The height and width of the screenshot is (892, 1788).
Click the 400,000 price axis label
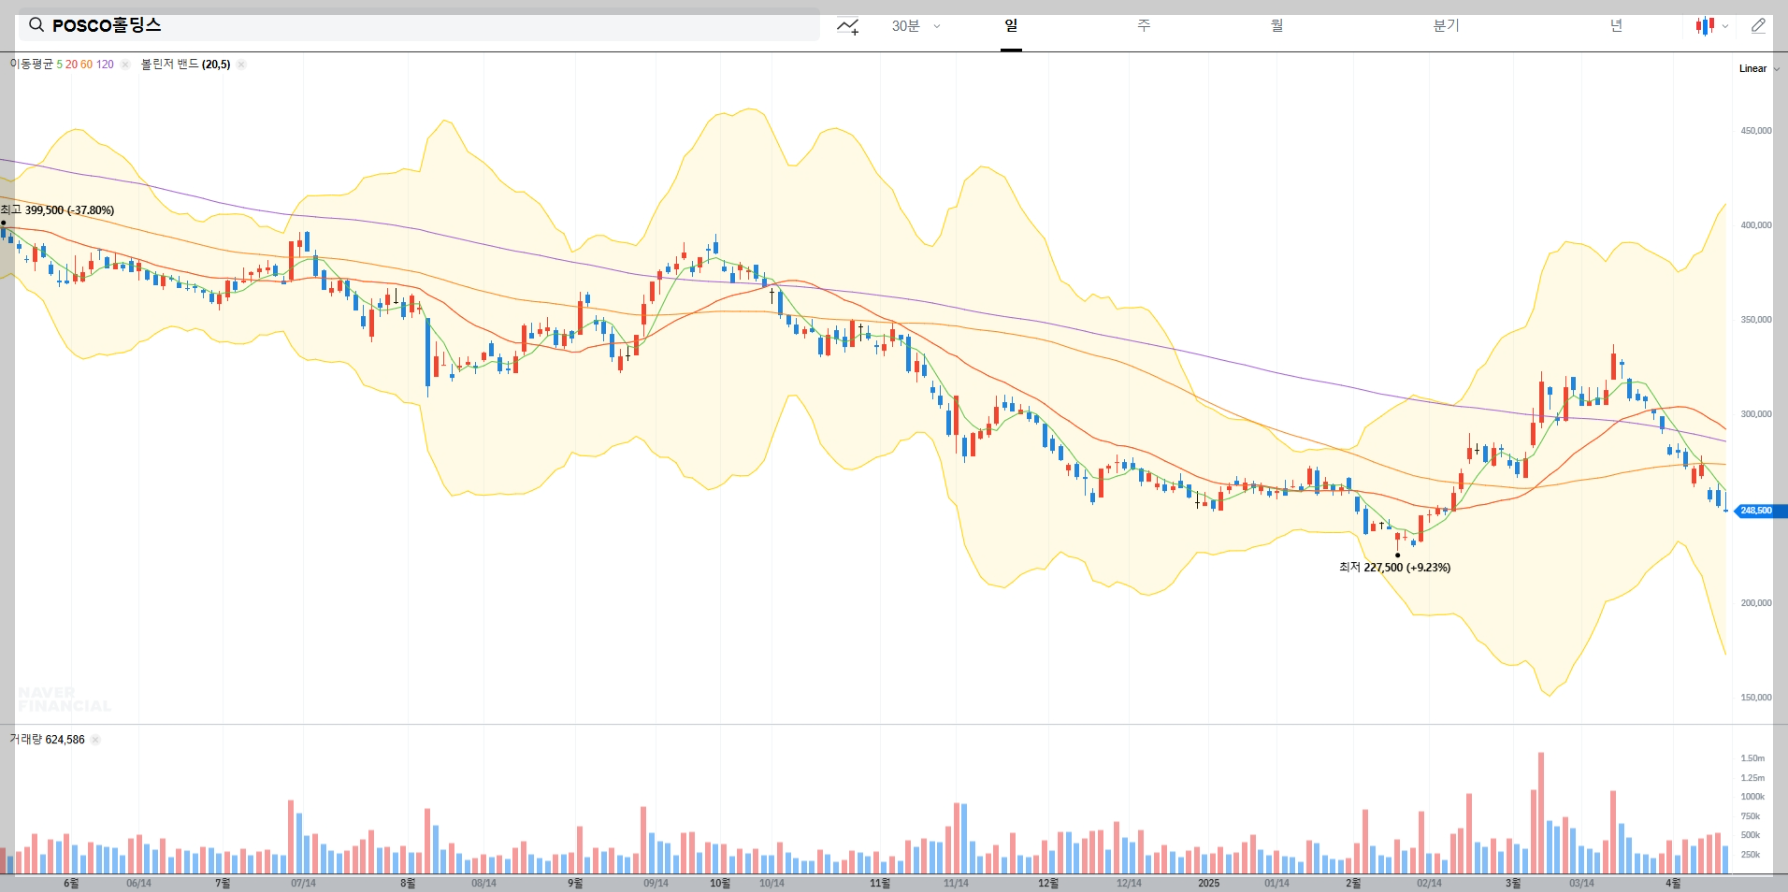1756,225
